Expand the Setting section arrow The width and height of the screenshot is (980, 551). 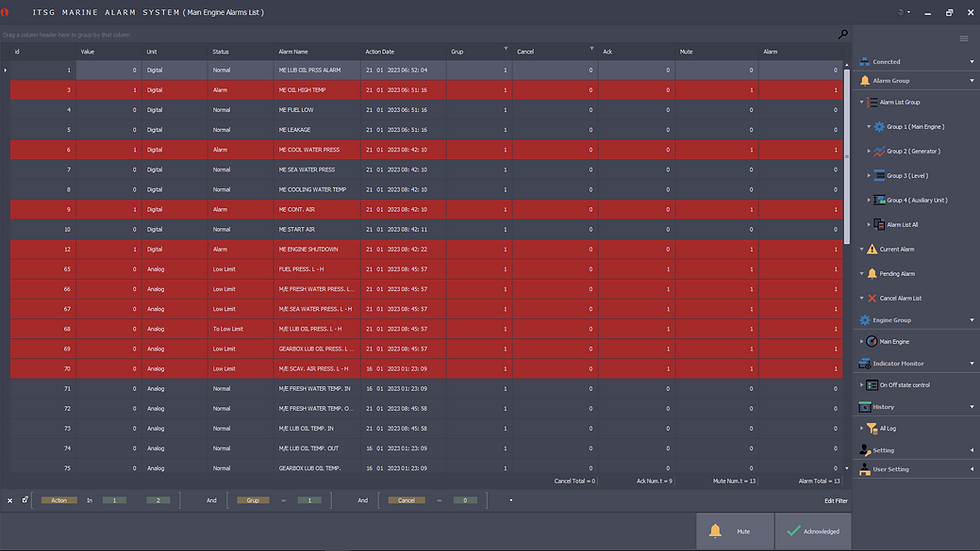point(971,450)
